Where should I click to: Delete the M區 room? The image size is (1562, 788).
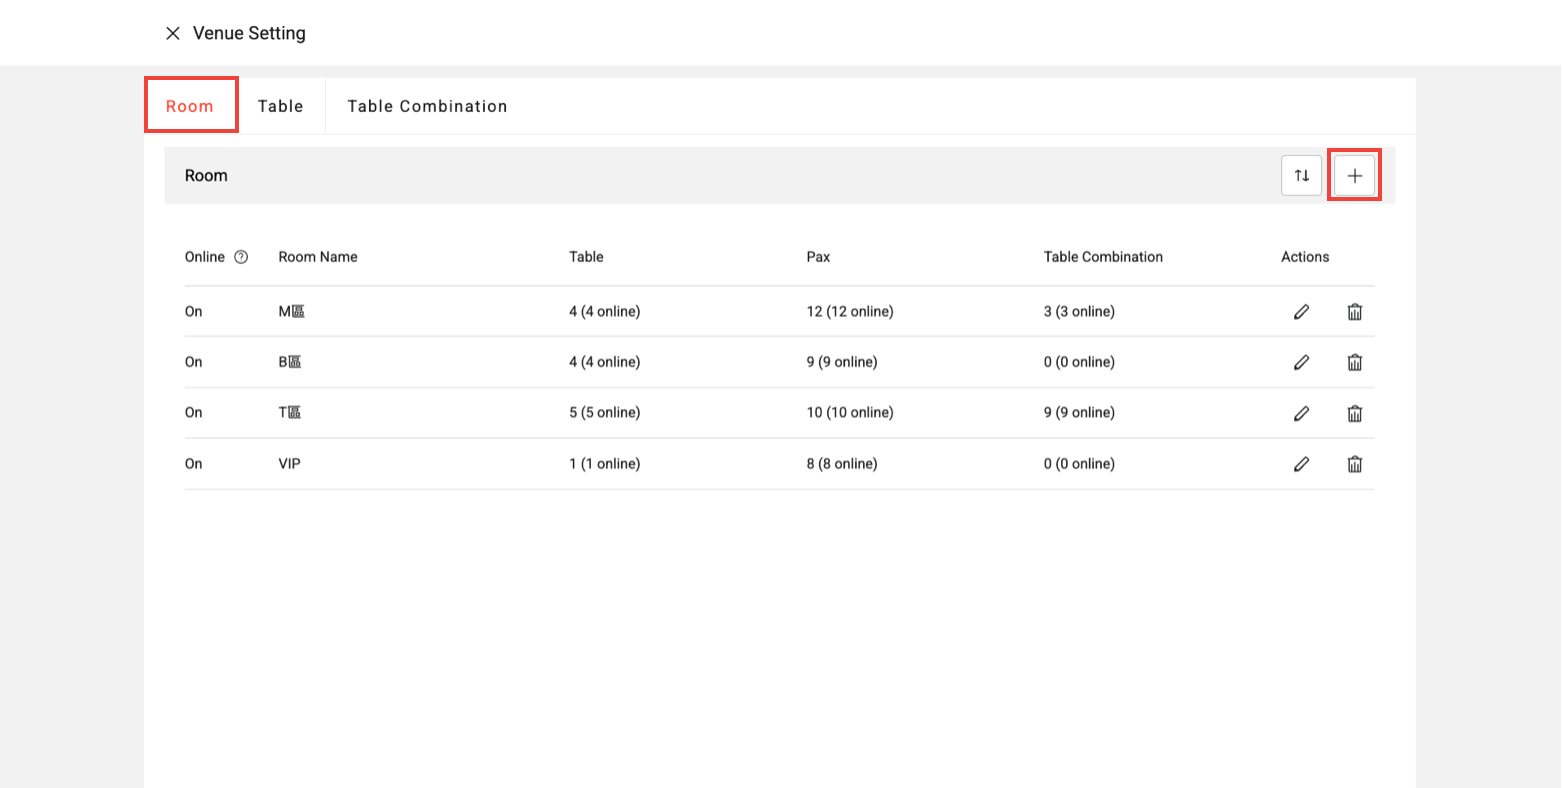tap(1354, 312)
